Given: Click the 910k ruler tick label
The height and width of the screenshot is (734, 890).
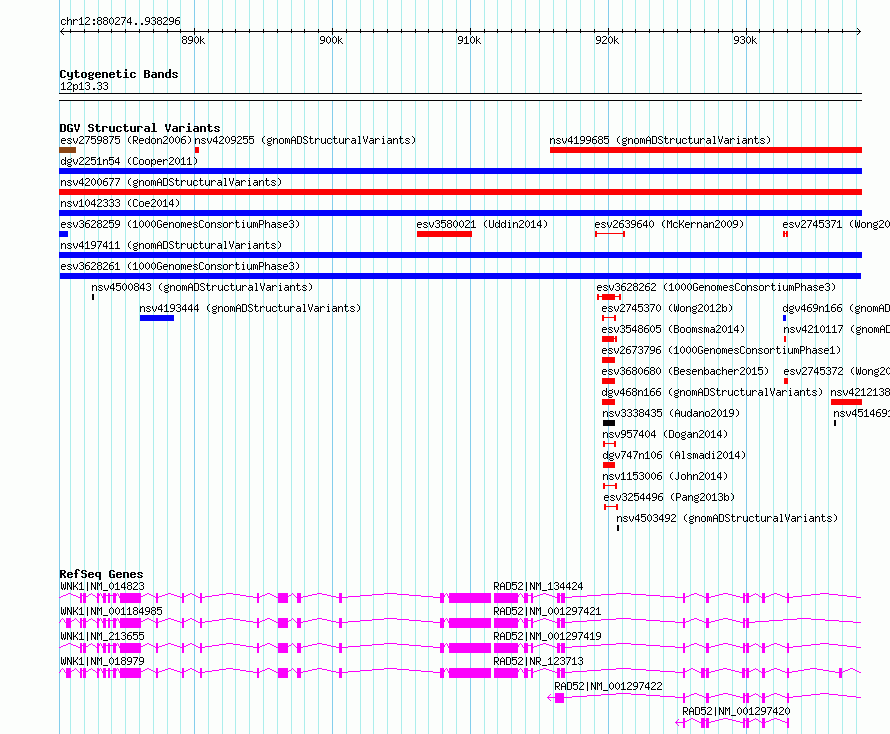Looking at the screenshot, I should [x=469, y=40].
